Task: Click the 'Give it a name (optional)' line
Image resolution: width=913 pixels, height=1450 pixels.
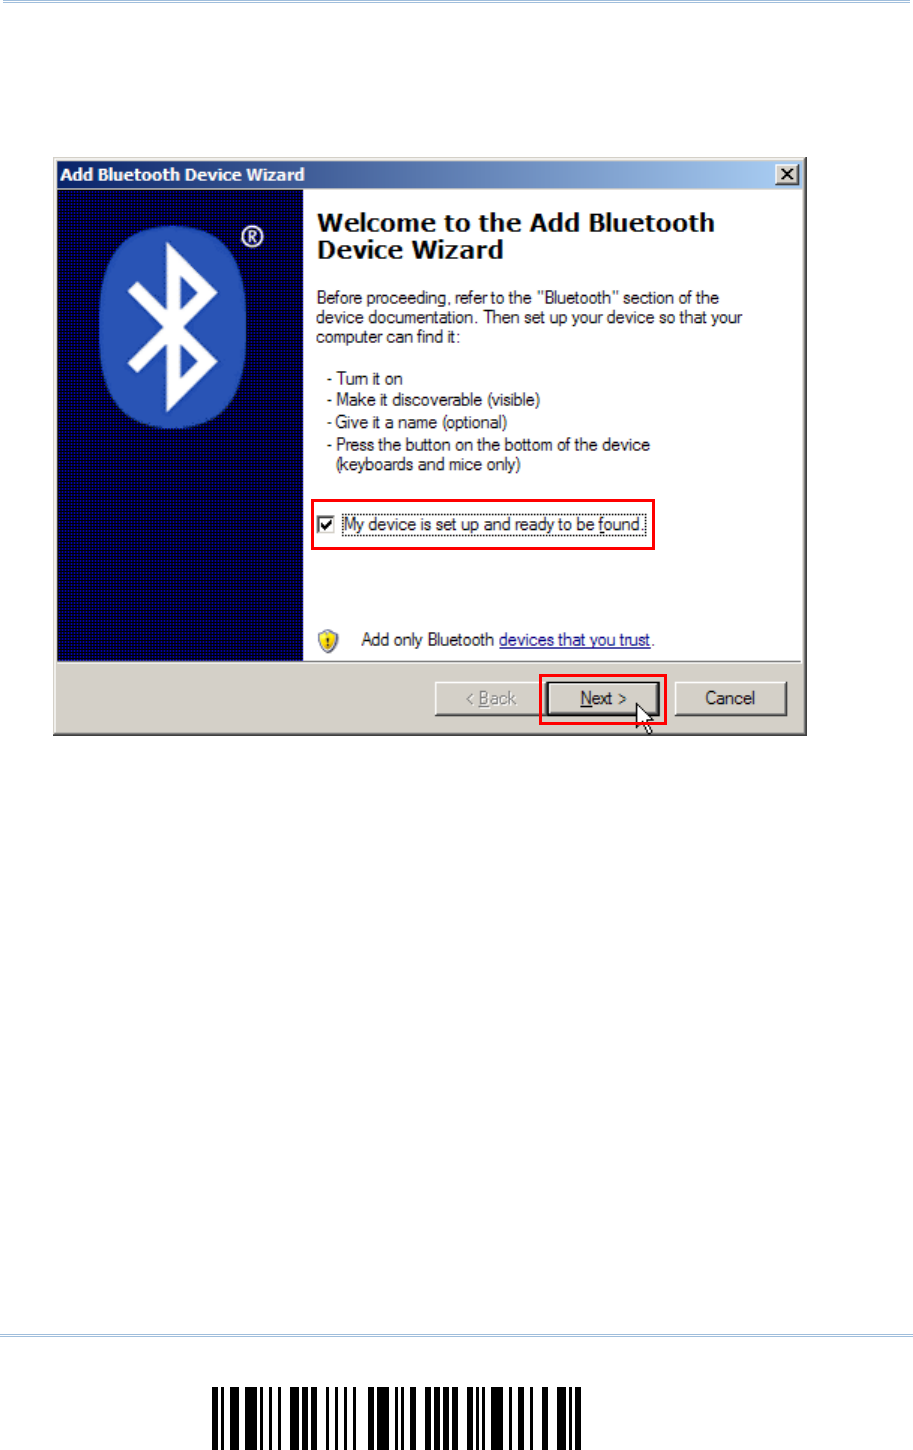Action: coord(417,422)
